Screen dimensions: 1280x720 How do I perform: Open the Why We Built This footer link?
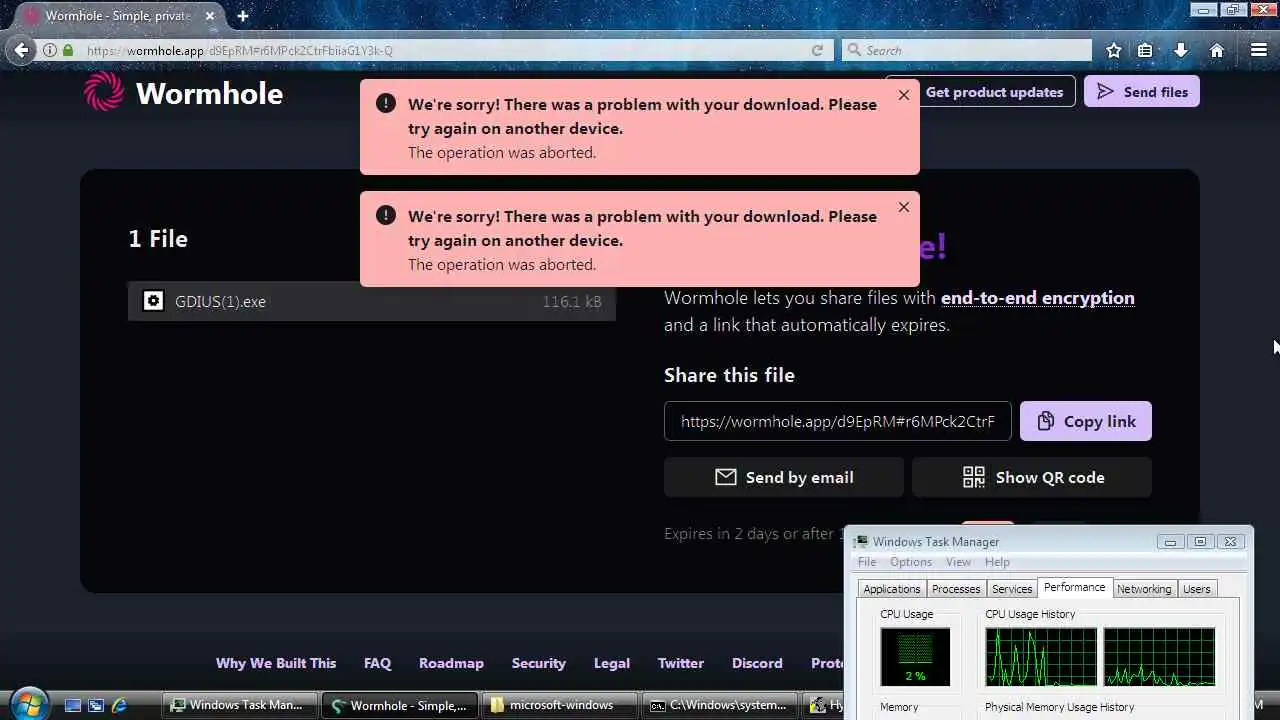click(276, 663)
